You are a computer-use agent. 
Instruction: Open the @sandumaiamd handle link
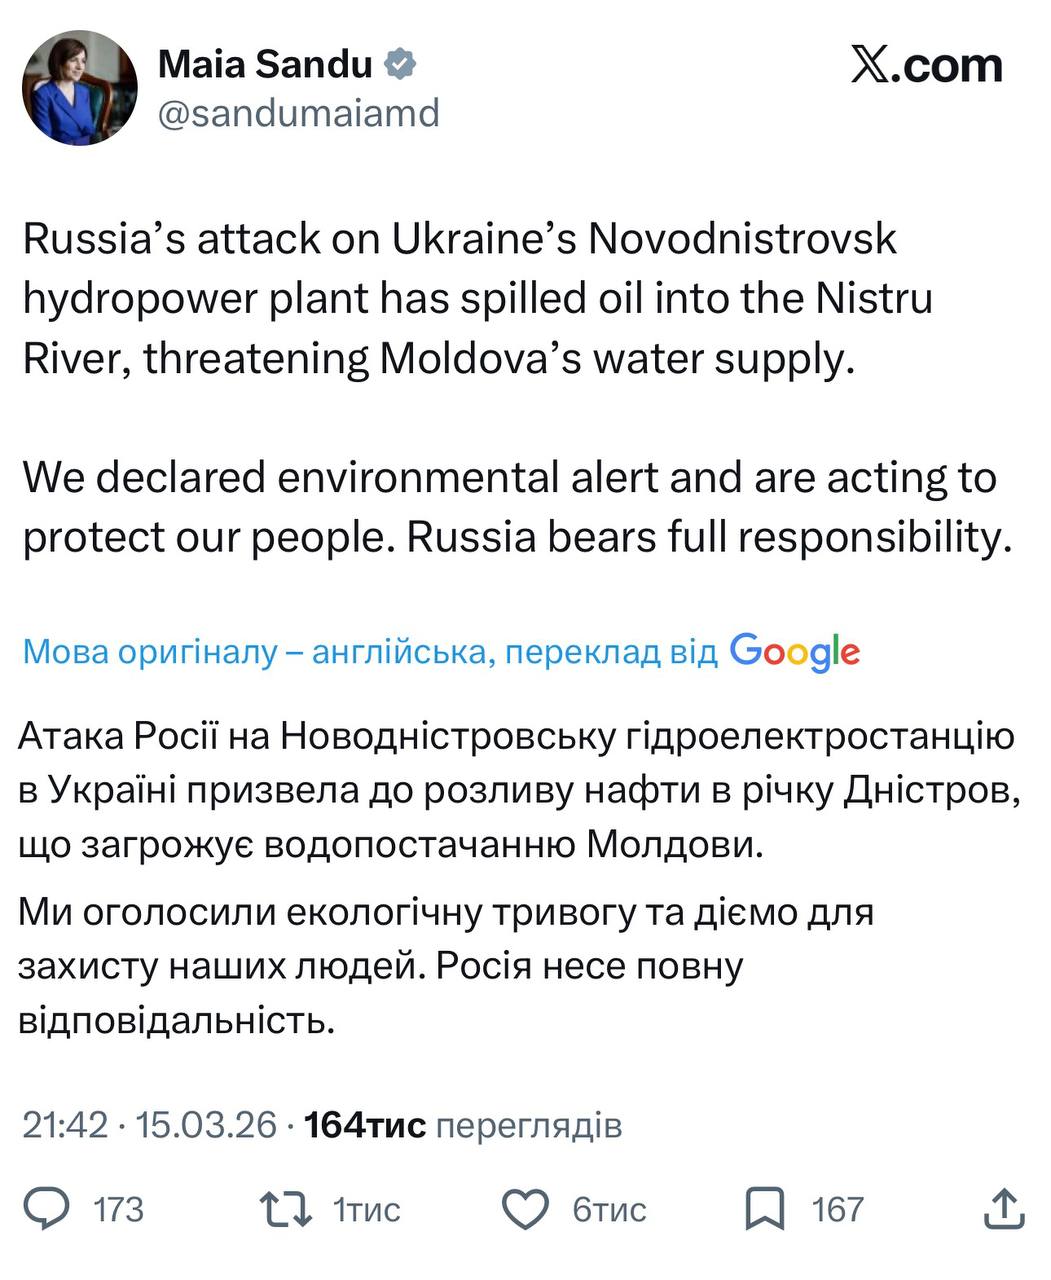pos(299,114)
